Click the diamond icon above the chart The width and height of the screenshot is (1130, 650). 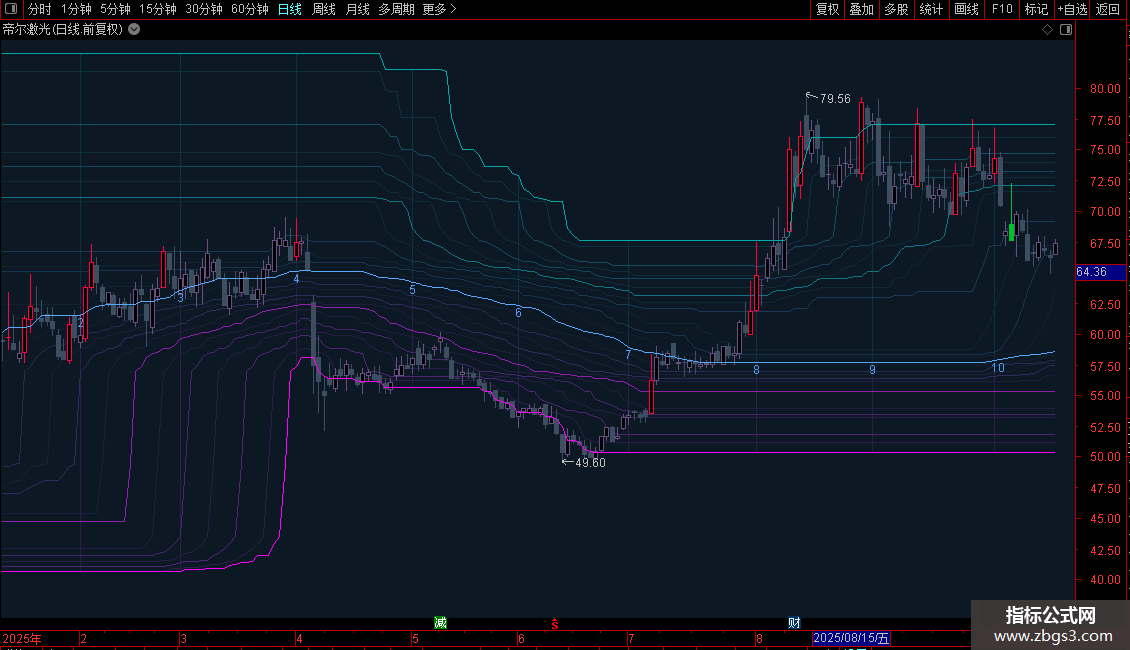pyautogui.click(x=1047, y=30)
